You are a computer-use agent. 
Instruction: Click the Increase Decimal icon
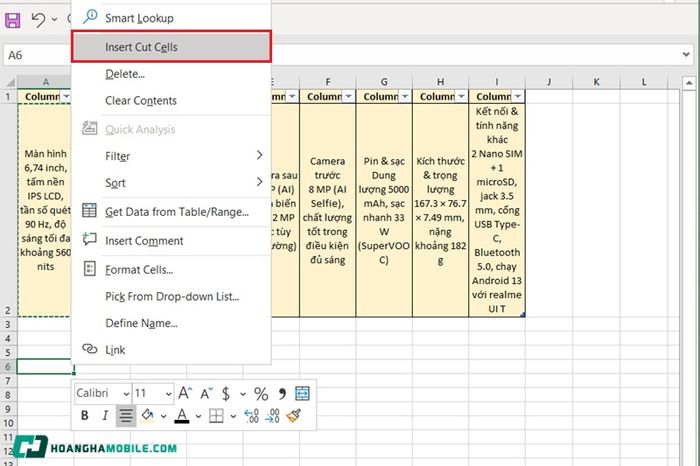tap(251, 416)
